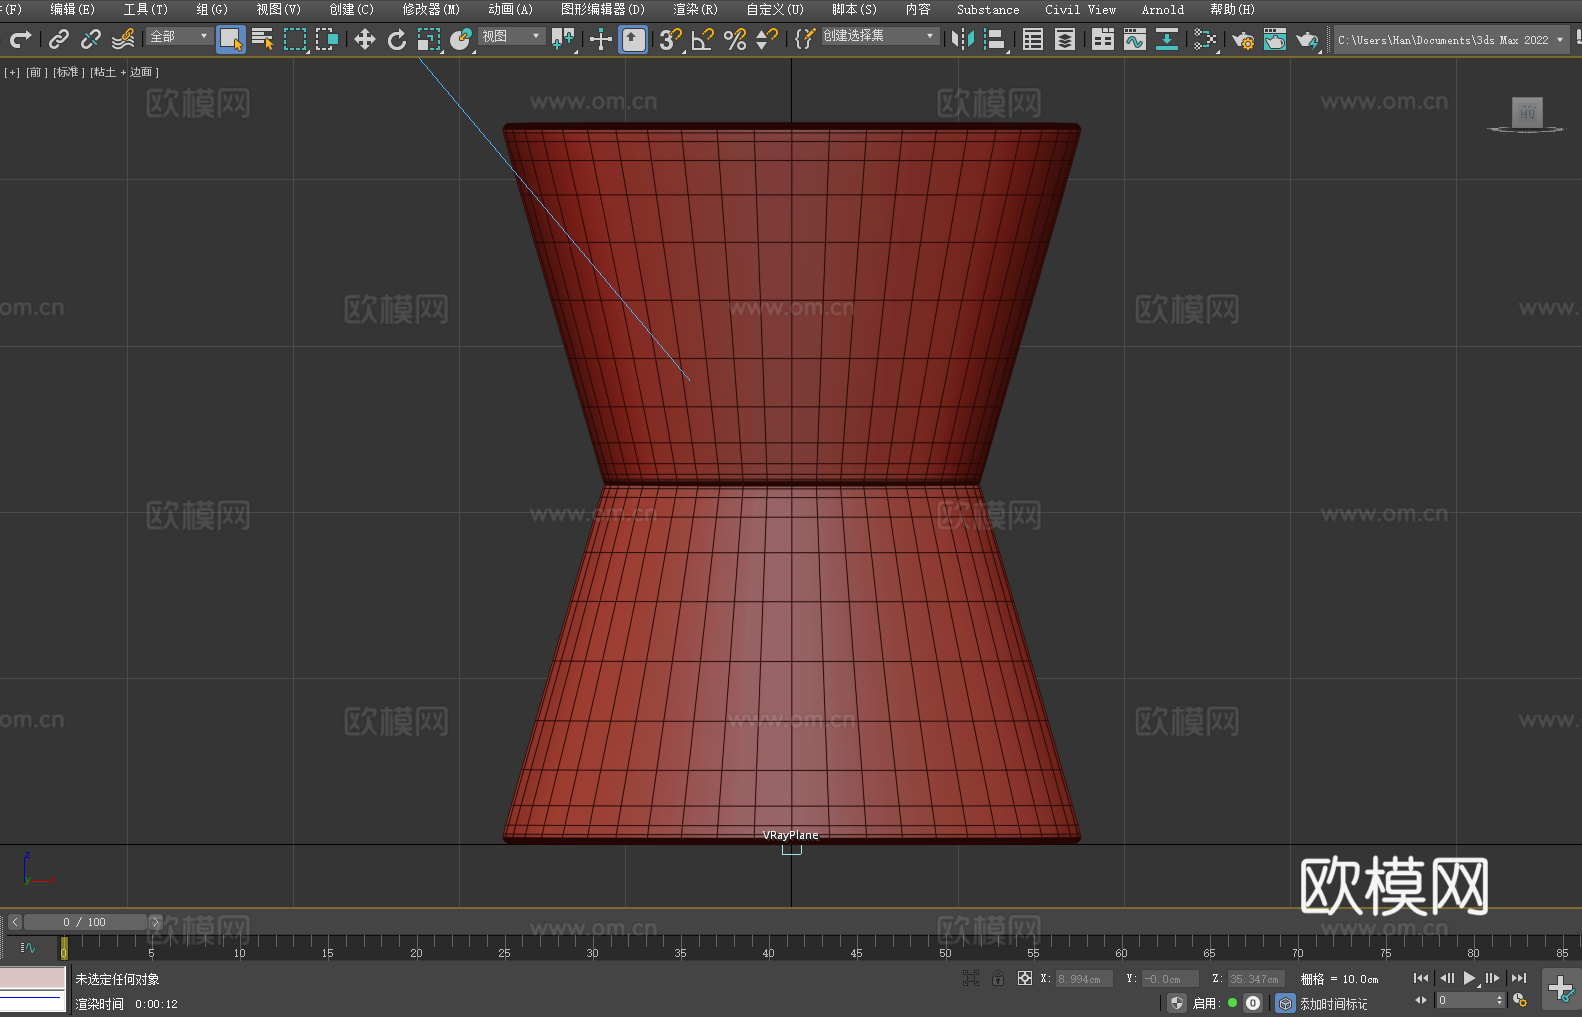Toggle the Scene Explorer
This screenshot has width=1582, height=1017.
1033,39
